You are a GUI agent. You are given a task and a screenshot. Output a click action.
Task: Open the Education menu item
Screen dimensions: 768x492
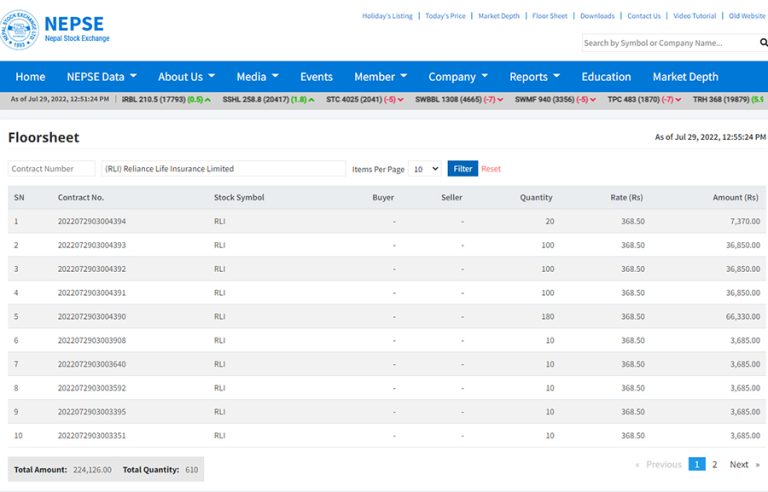click(x=606, y=77)
